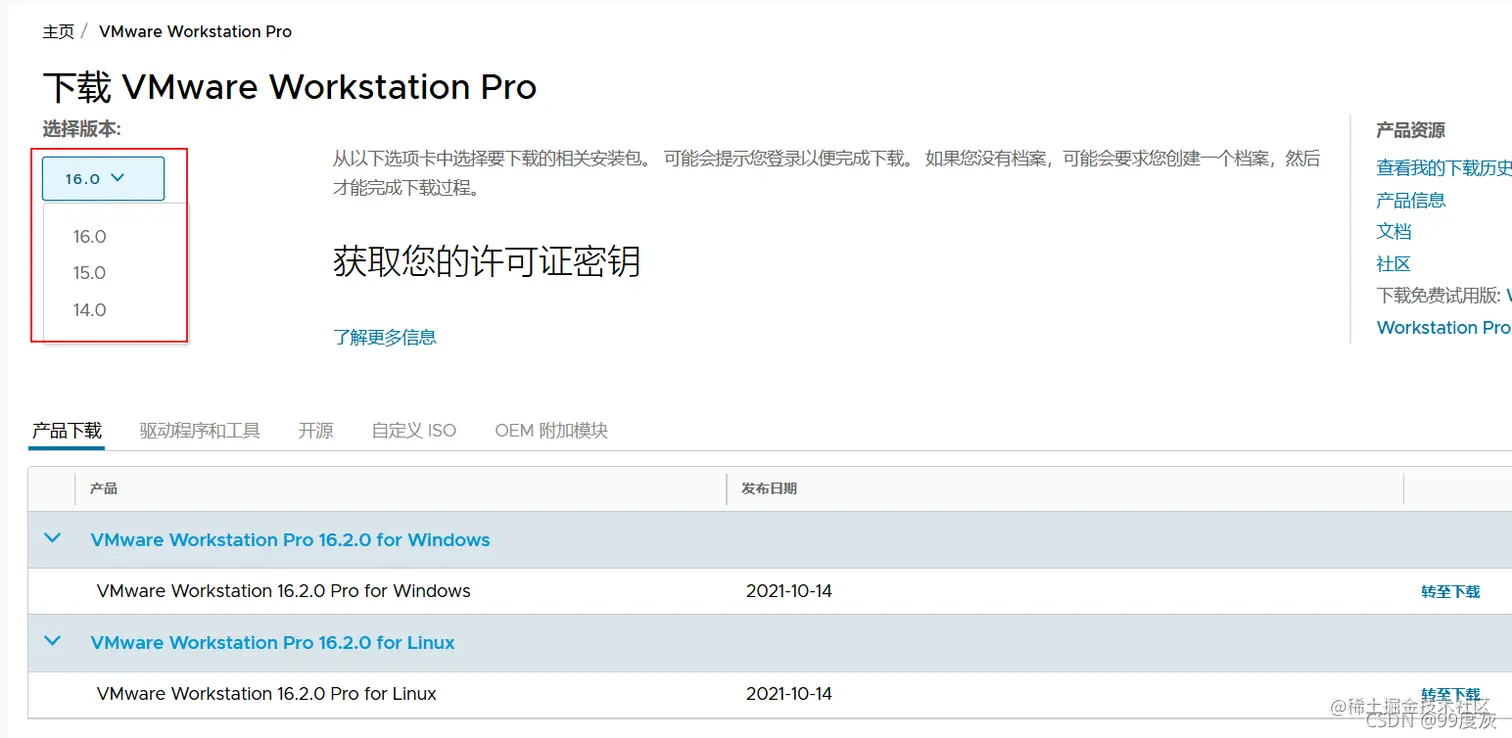
Task: Open 了解更多信息 link
Action: click(x=385, y=337)
